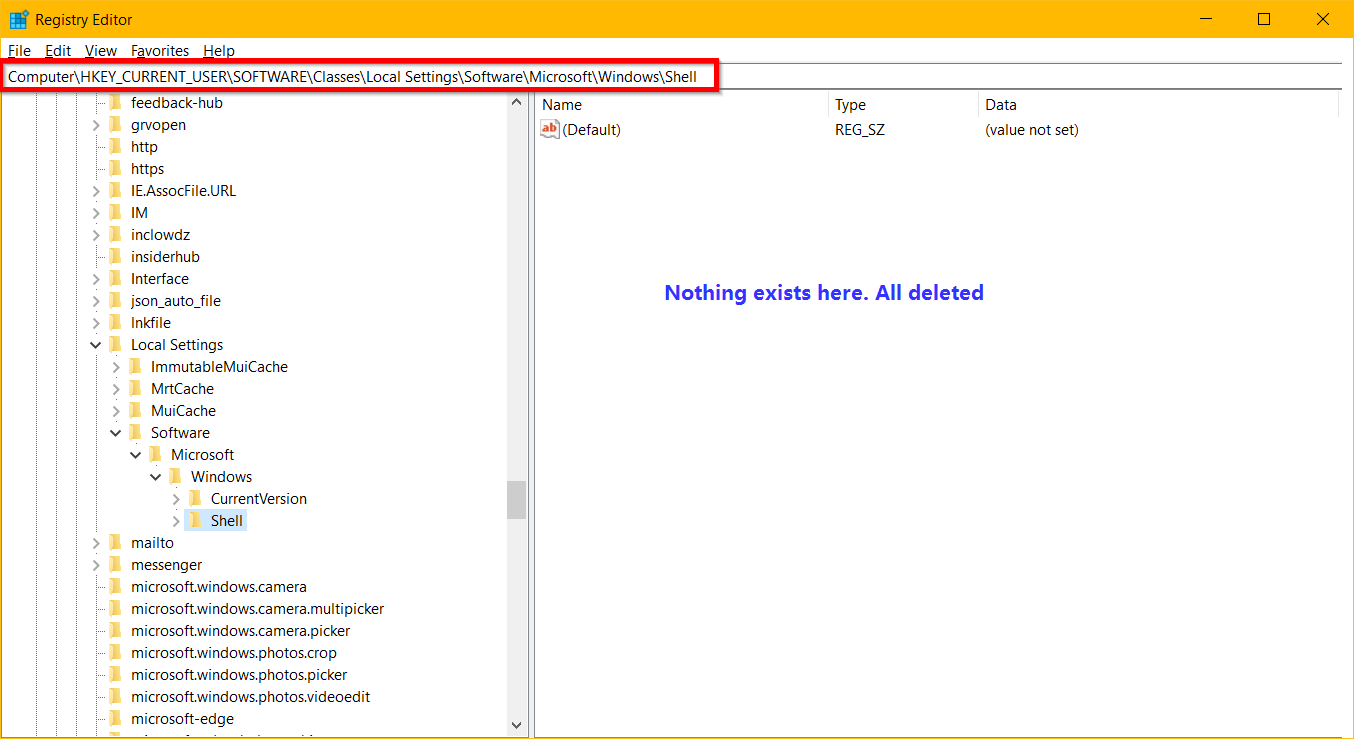Sort values by Name column header
1354x739 pixels.
pos(682,104)
